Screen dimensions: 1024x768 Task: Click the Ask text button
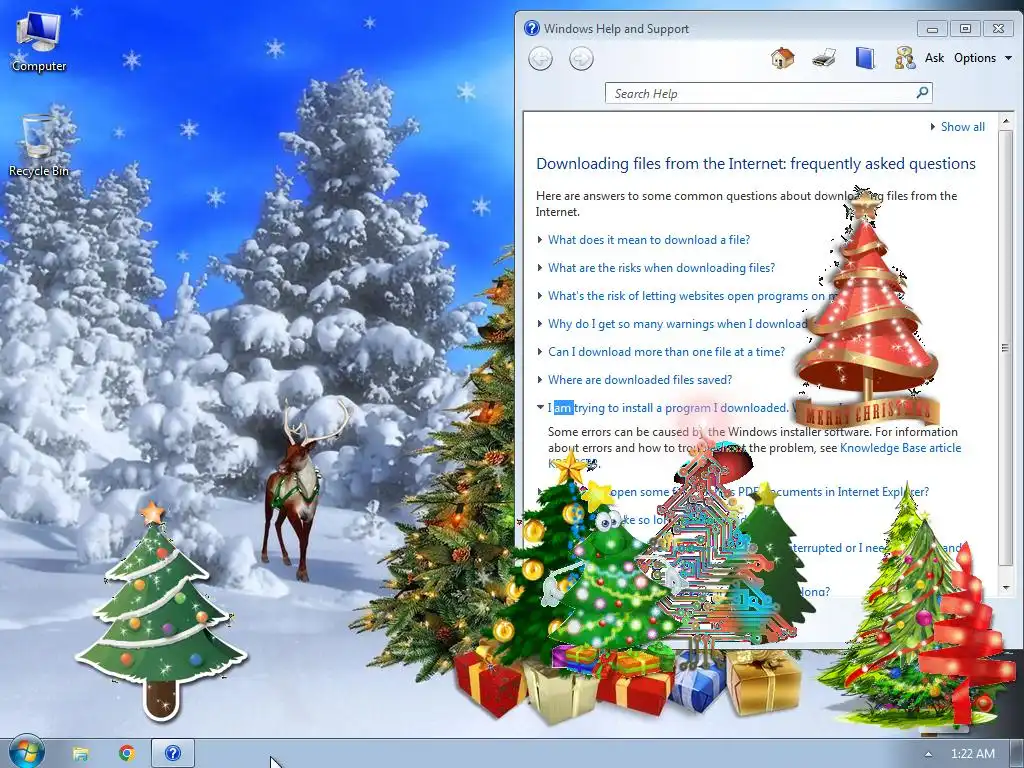click(934, 58)
